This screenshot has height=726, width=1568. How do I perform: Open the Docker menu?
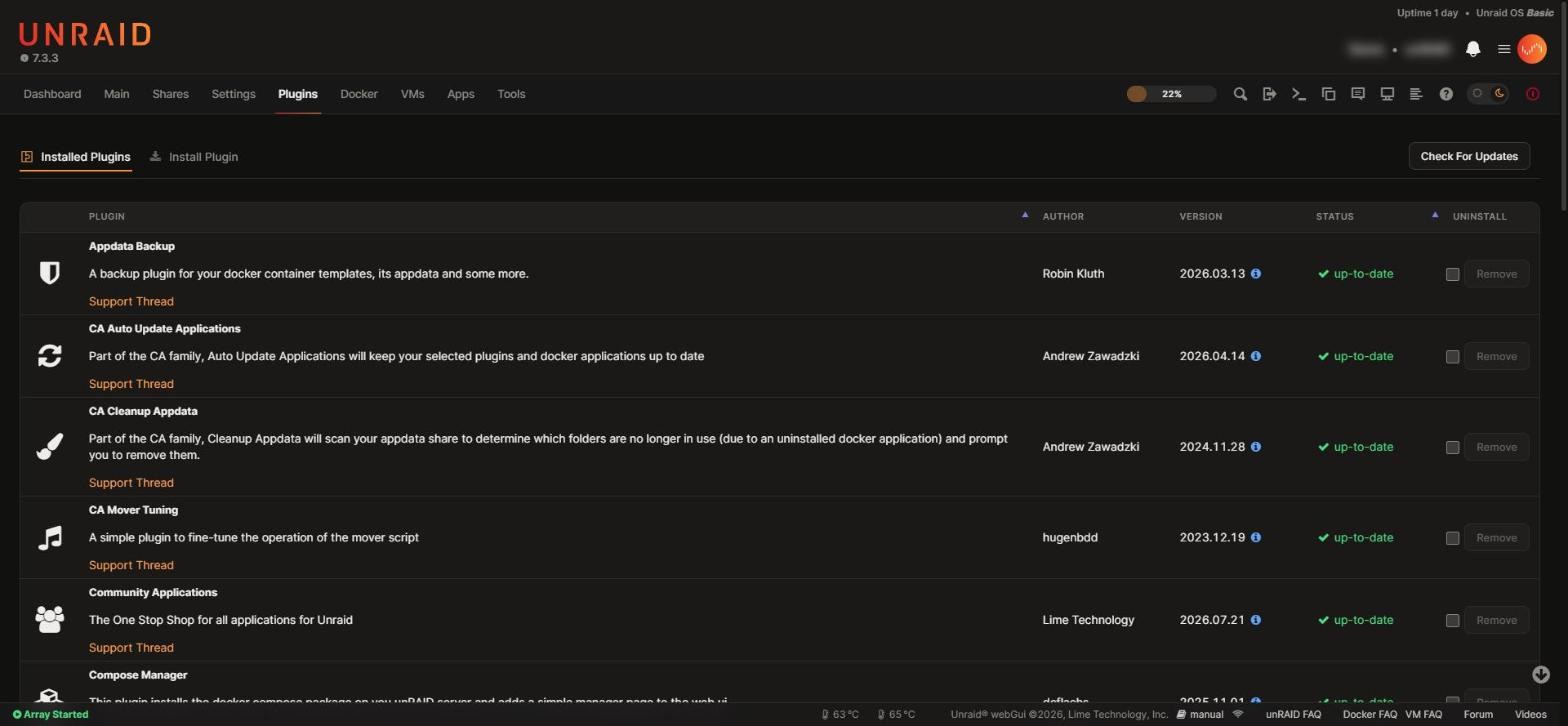tap(359, 94)
